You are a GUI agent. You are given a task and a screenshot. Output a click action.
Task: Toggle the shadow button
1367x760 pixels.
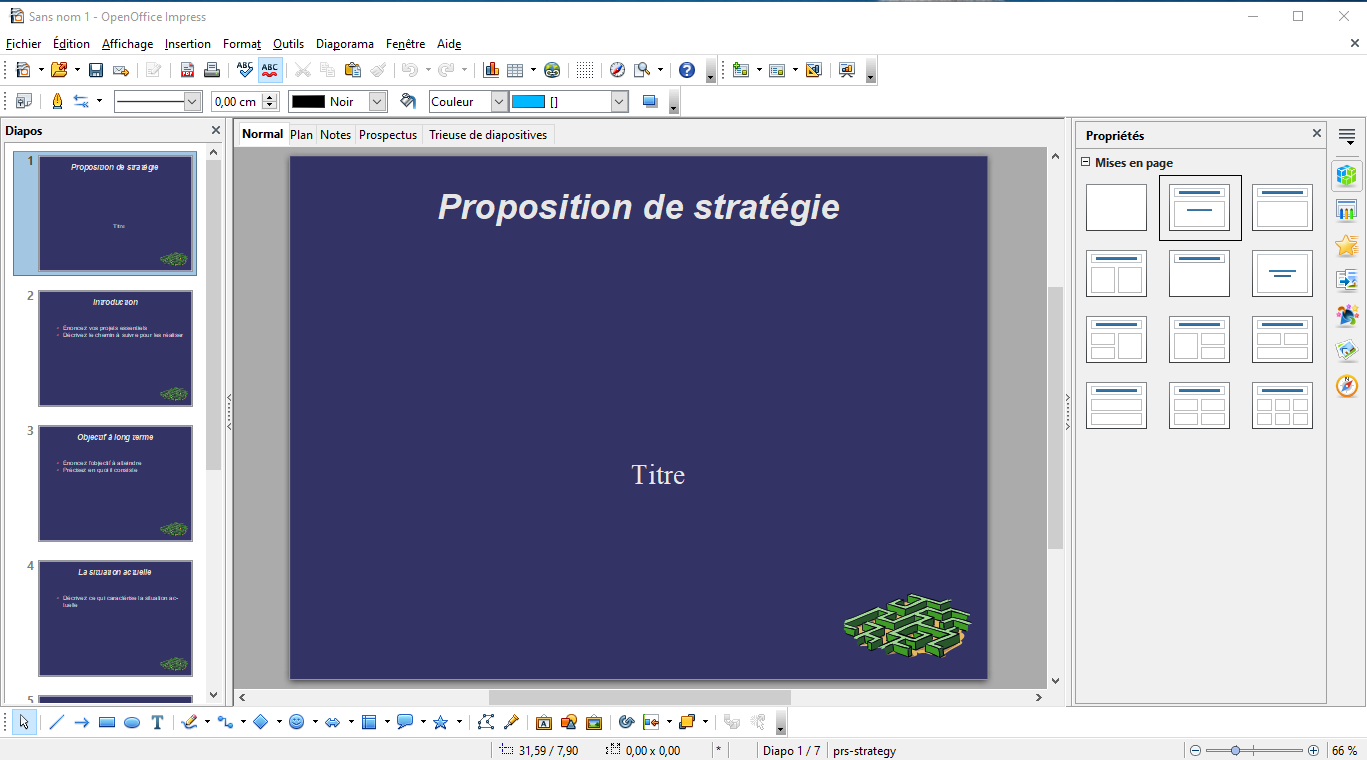click(650, 101)
